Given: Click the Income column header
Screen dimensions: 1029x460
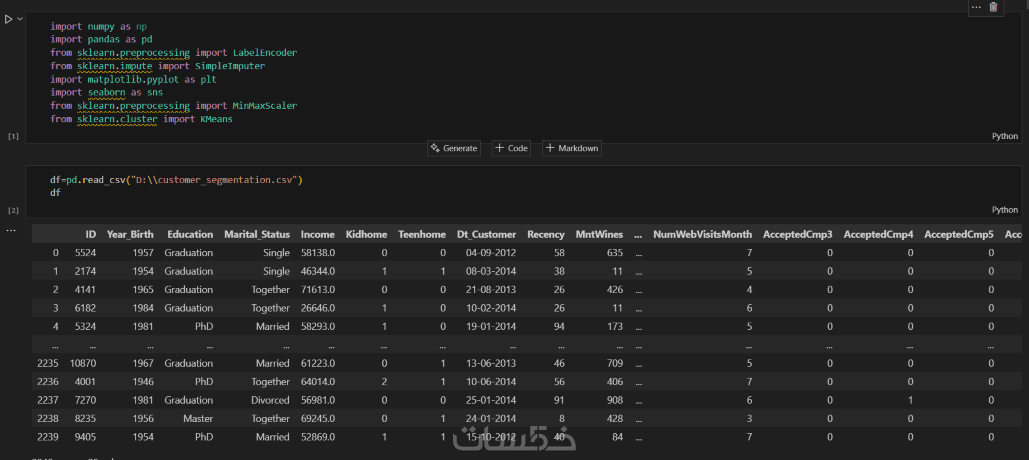Looking at the screenshot, I should pyautogui.click(x=317, y=234).
